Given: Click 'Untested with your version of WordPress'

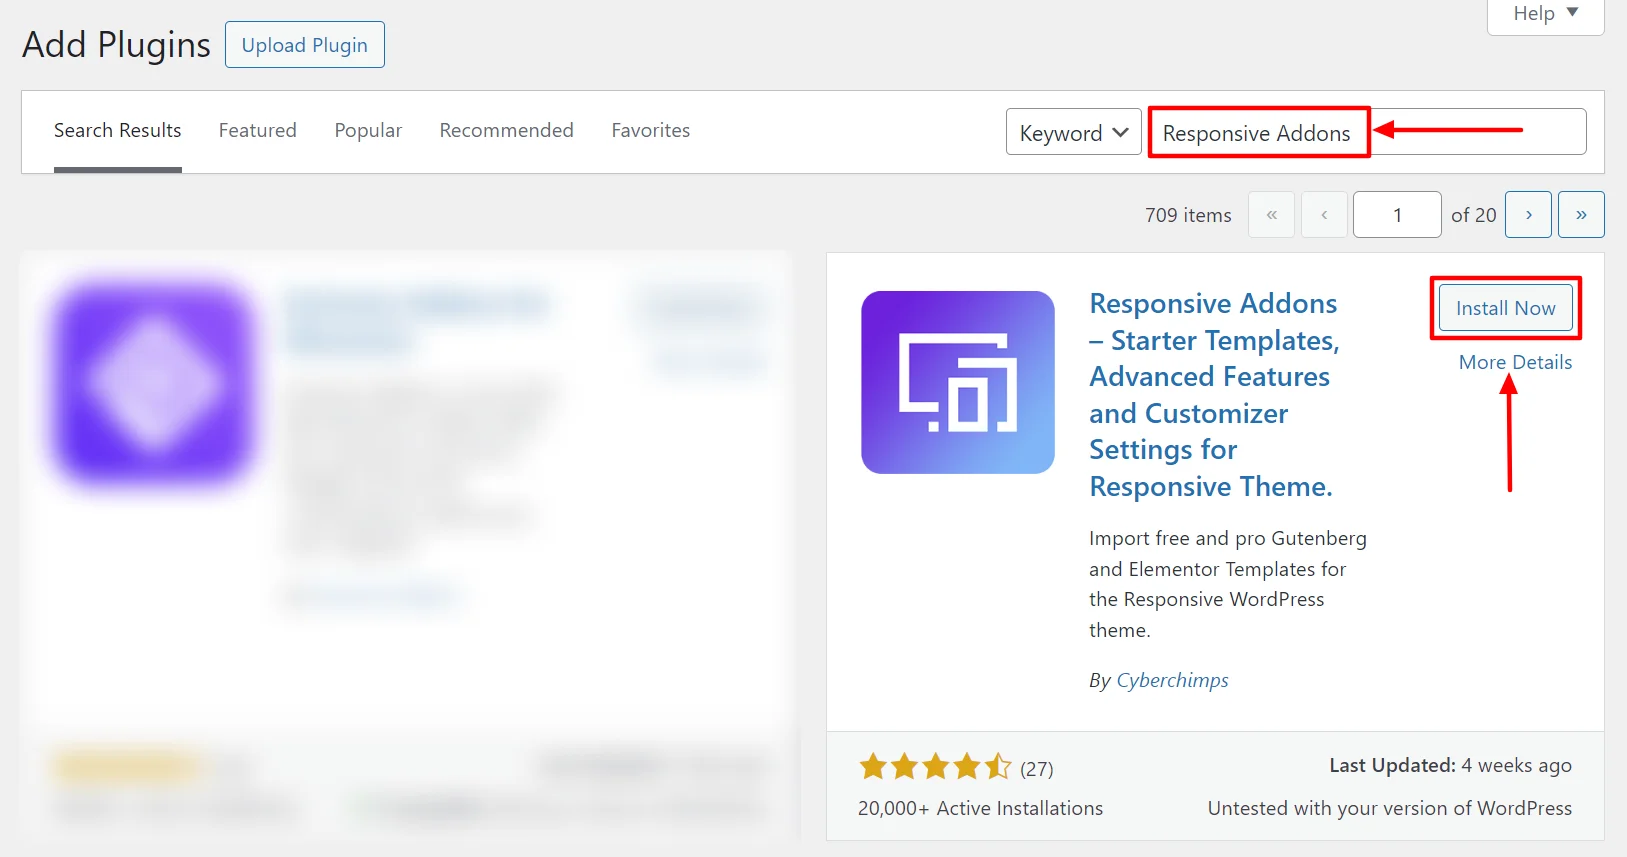Looking at the screenshot, I should 1390,808.
